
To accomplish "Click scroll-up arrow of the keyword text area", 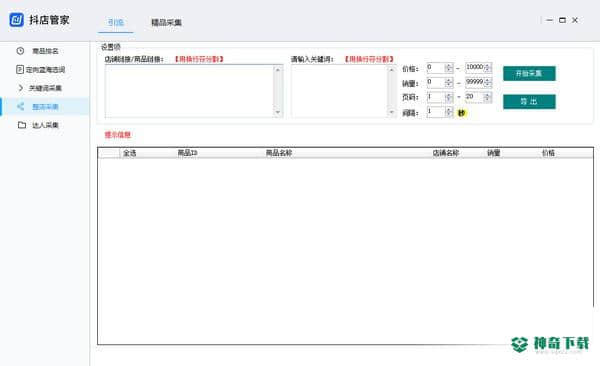I will (x=391, y=69).
